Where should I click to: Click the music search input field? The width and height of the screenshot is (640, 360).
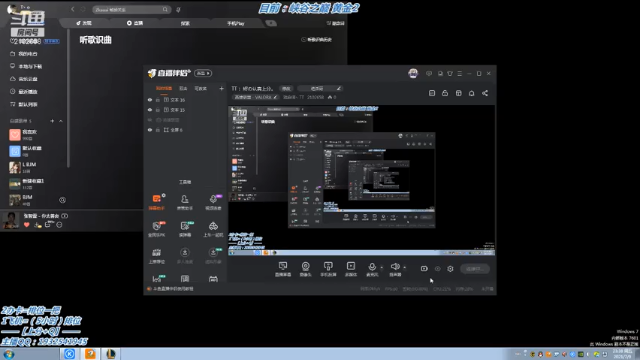coord(131,9)
